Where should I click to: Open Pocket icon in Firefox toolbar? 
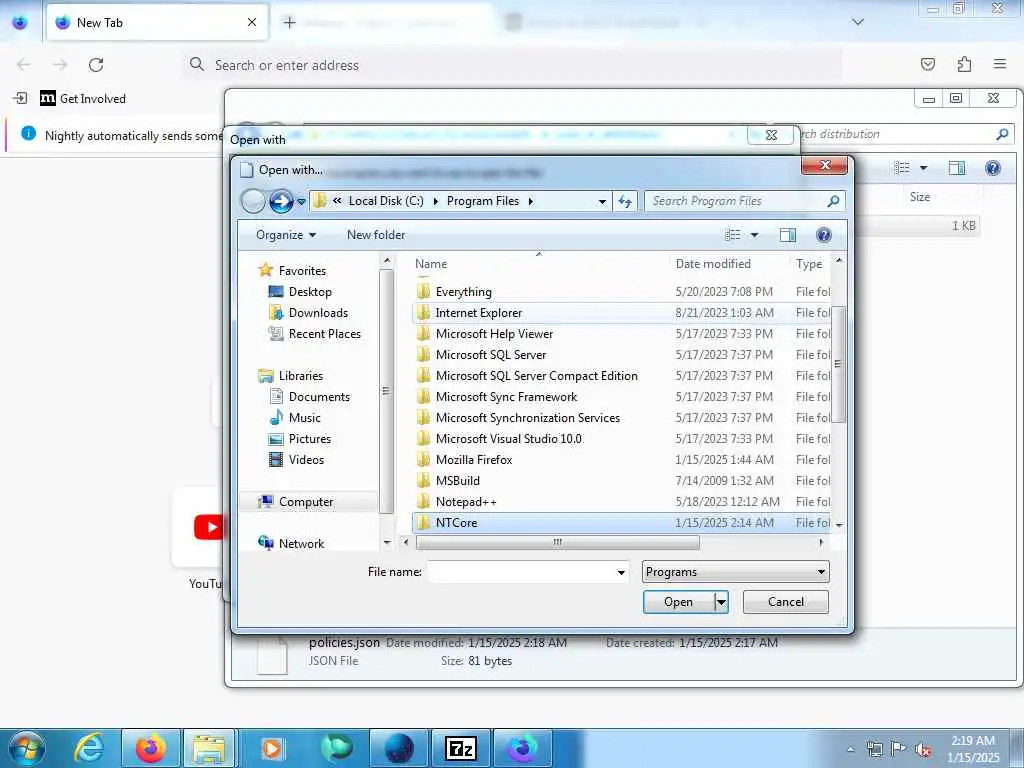(x=927, y=64)
